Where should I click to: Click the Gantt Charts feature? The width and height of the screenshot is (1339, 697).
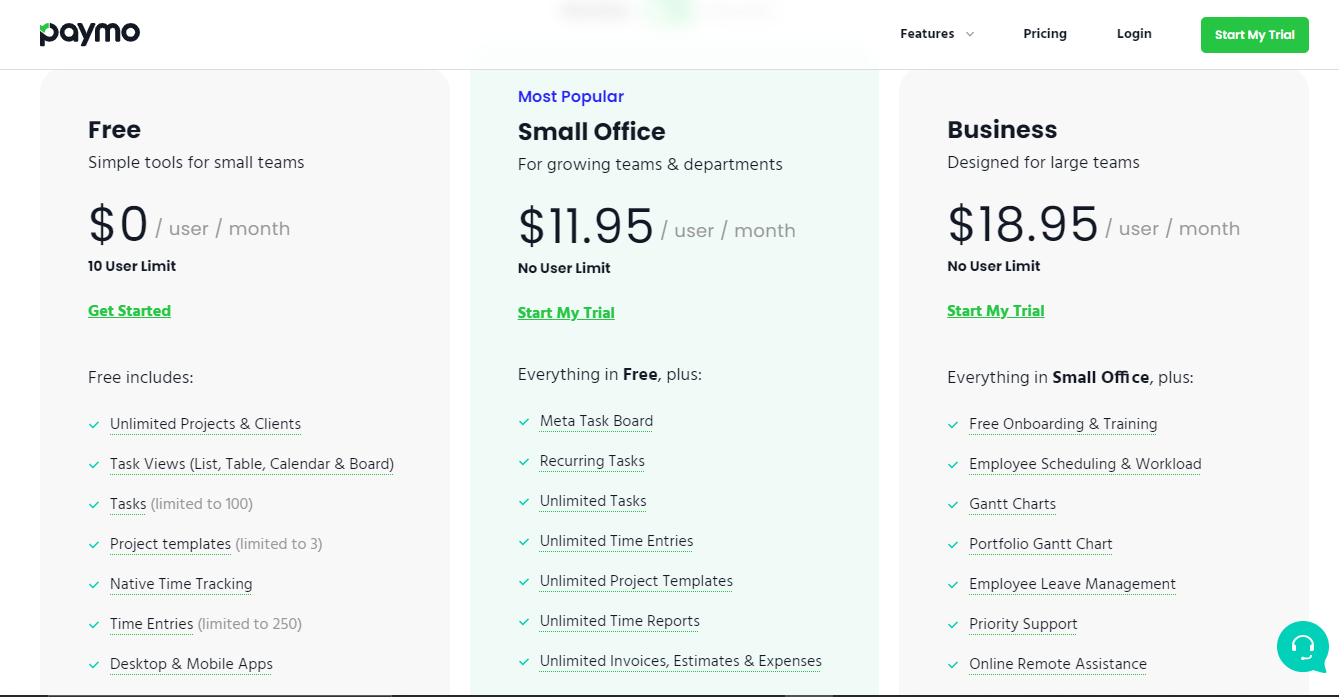(1012, 504)
